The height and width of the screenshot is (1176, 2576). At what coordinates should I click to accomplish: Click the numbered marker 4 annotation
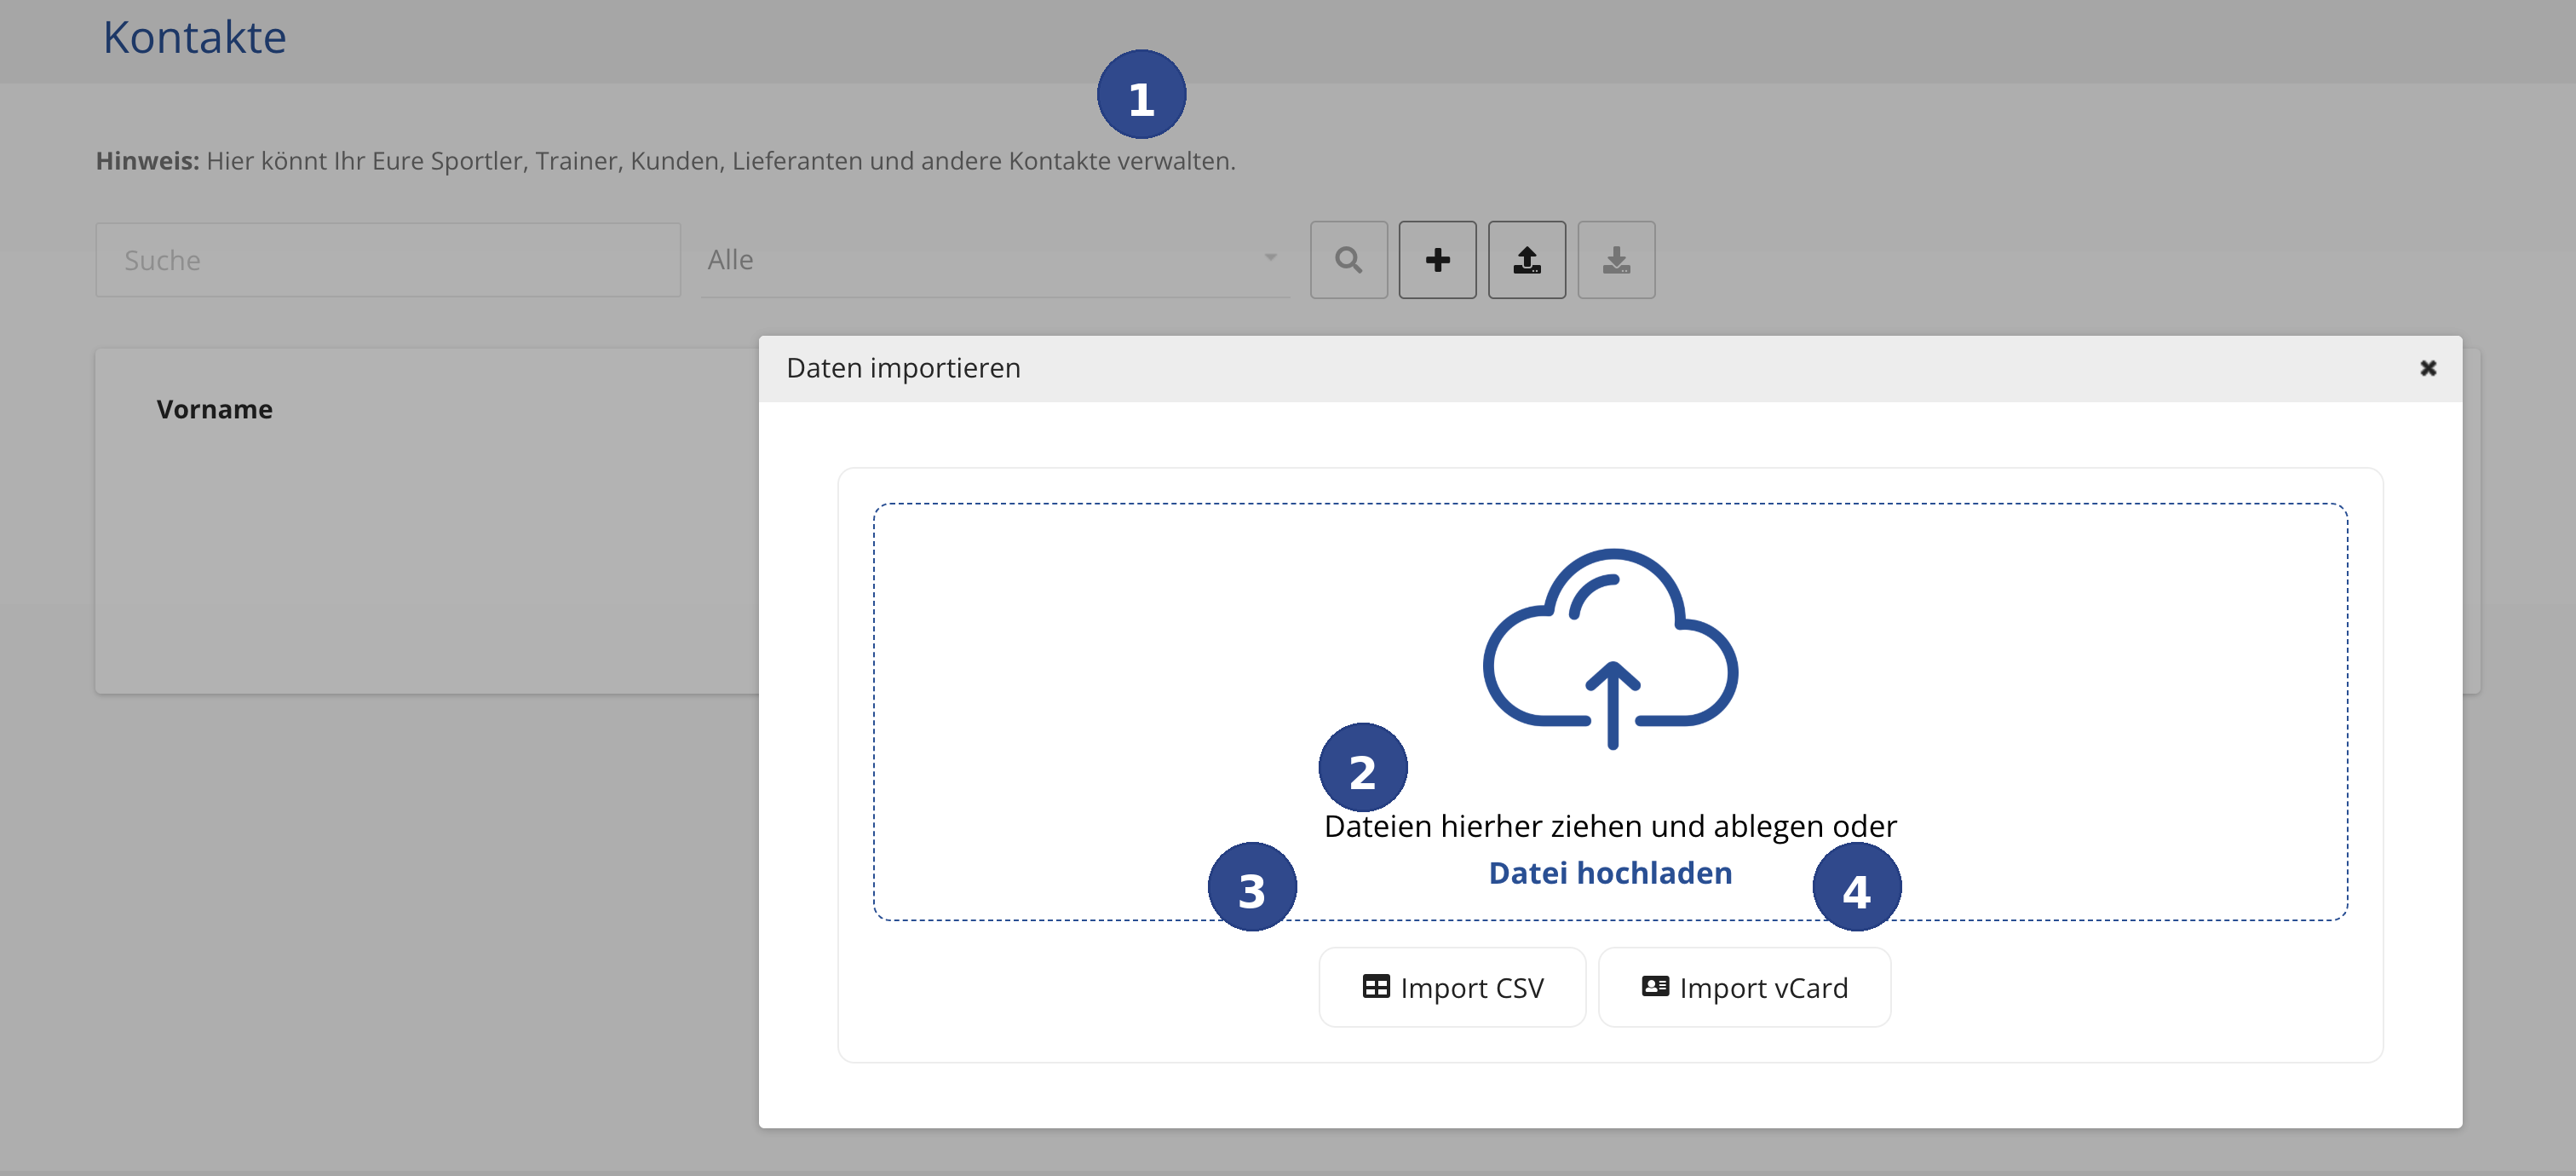coord(1856,886)
